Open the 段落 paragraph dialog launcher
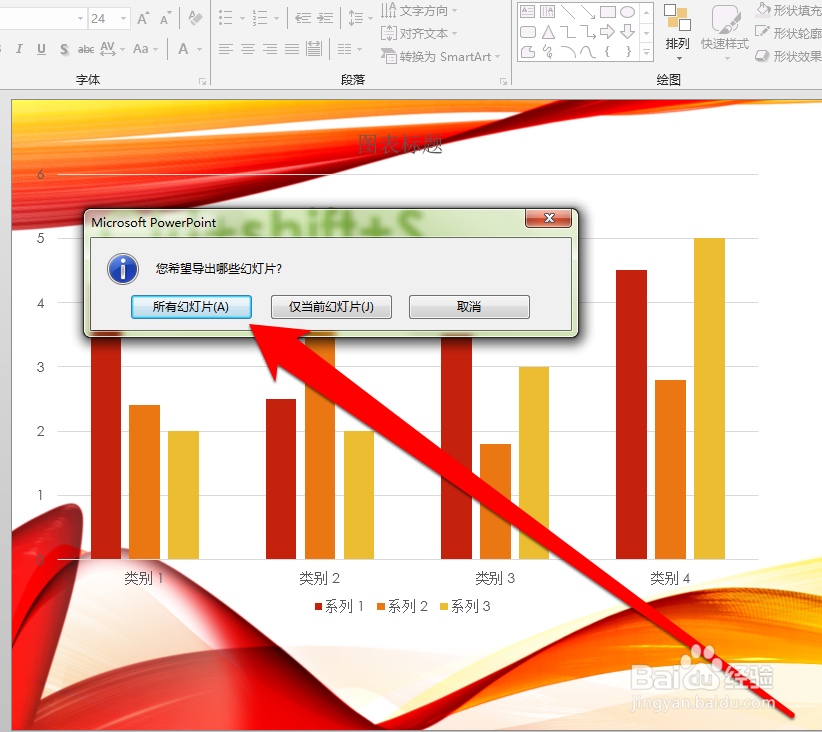 pos(503,81)
